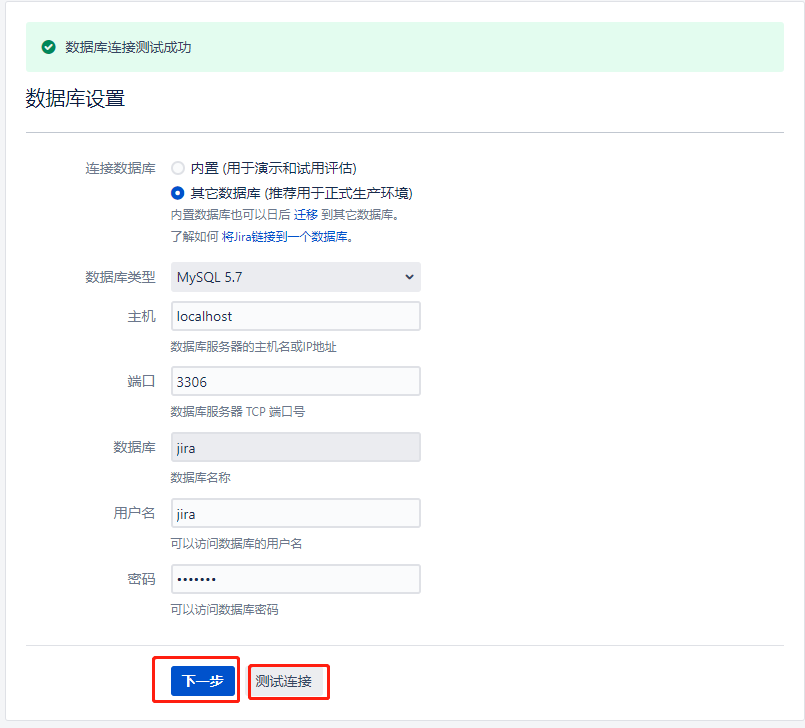
Task: Click the 端口 field label
Action: (141, 381)
